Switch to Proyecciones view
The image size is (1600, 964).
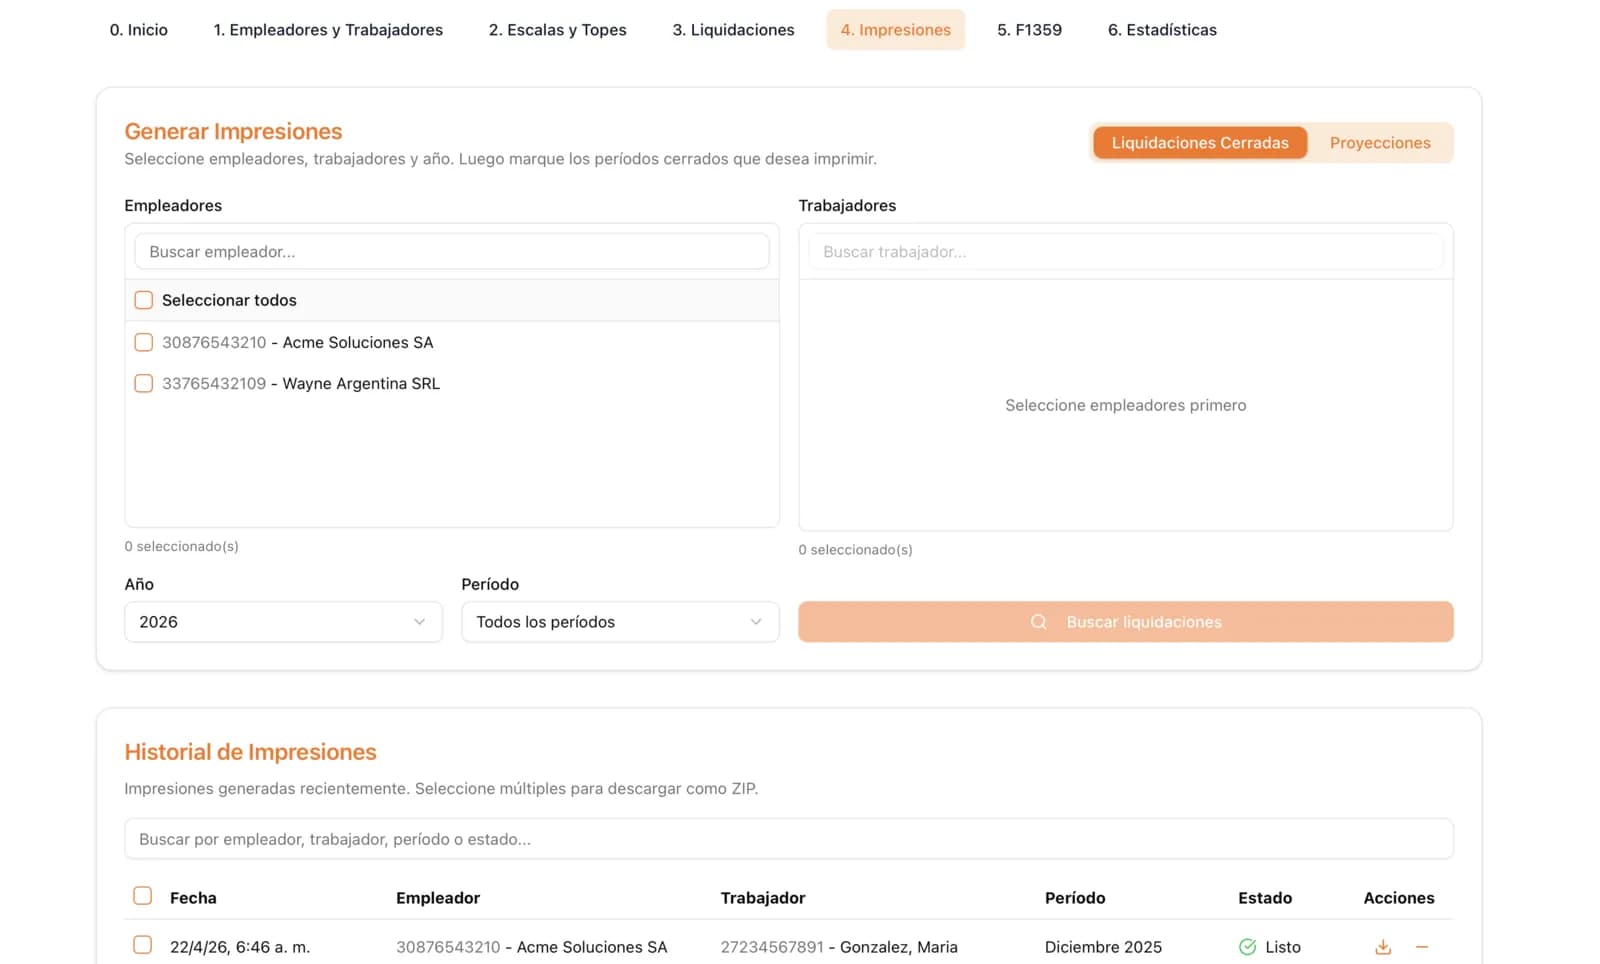pos(1379,143)
